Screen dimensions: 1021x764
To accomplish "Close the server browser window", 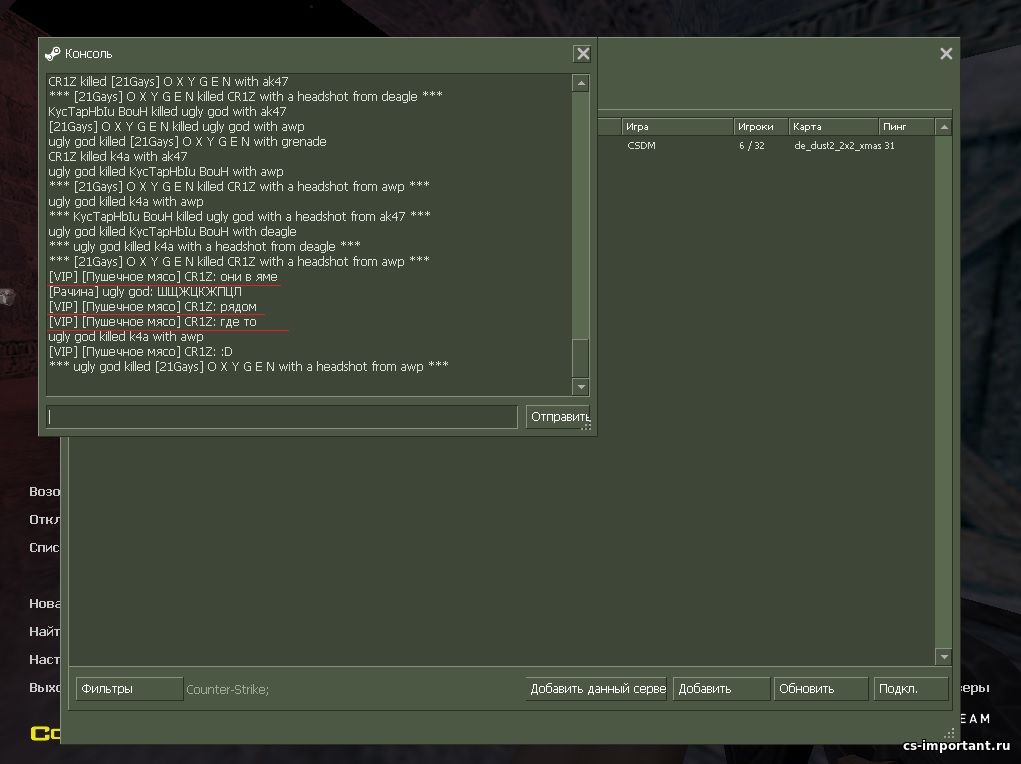I will [x=946, y=53].
